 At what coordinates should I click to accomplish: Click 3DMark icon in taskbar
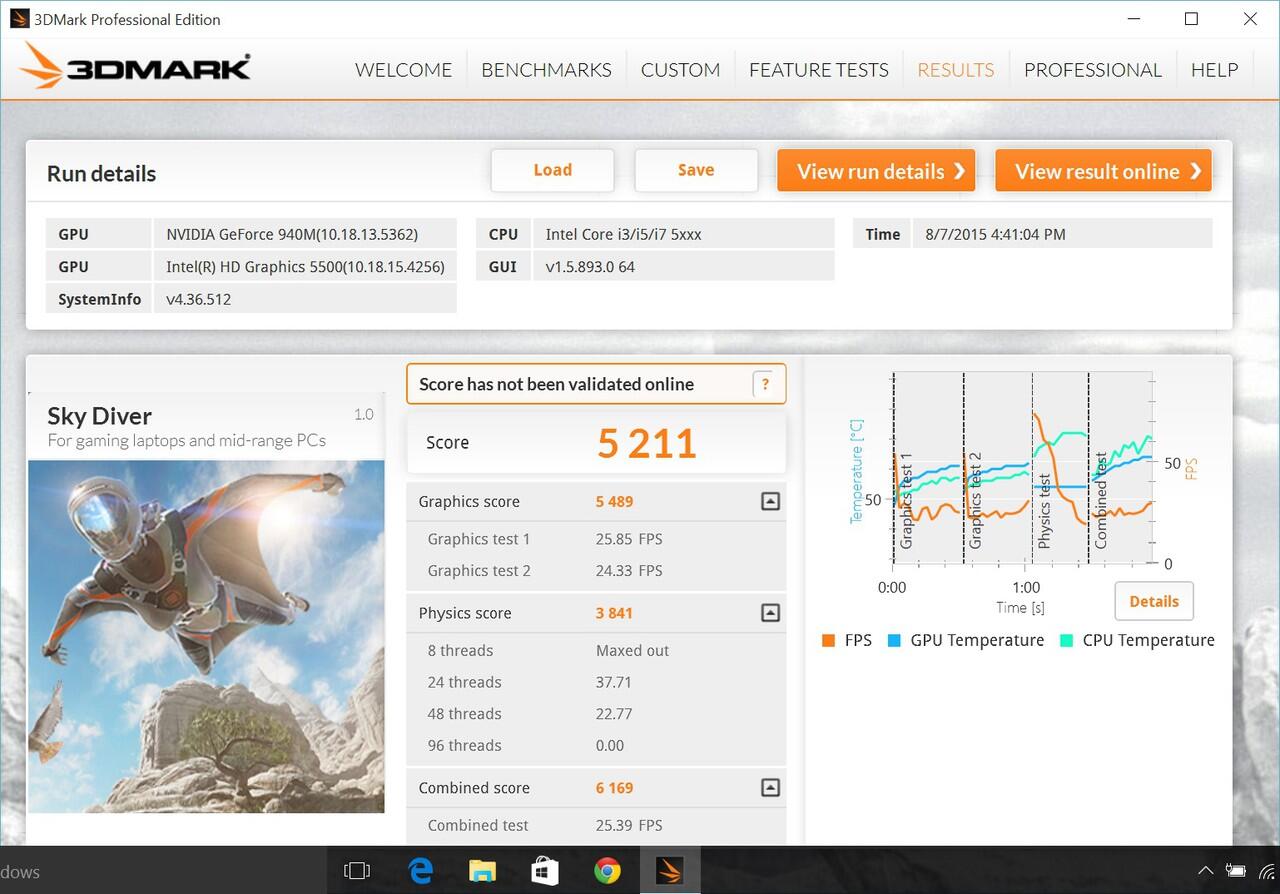click(670, 871)
